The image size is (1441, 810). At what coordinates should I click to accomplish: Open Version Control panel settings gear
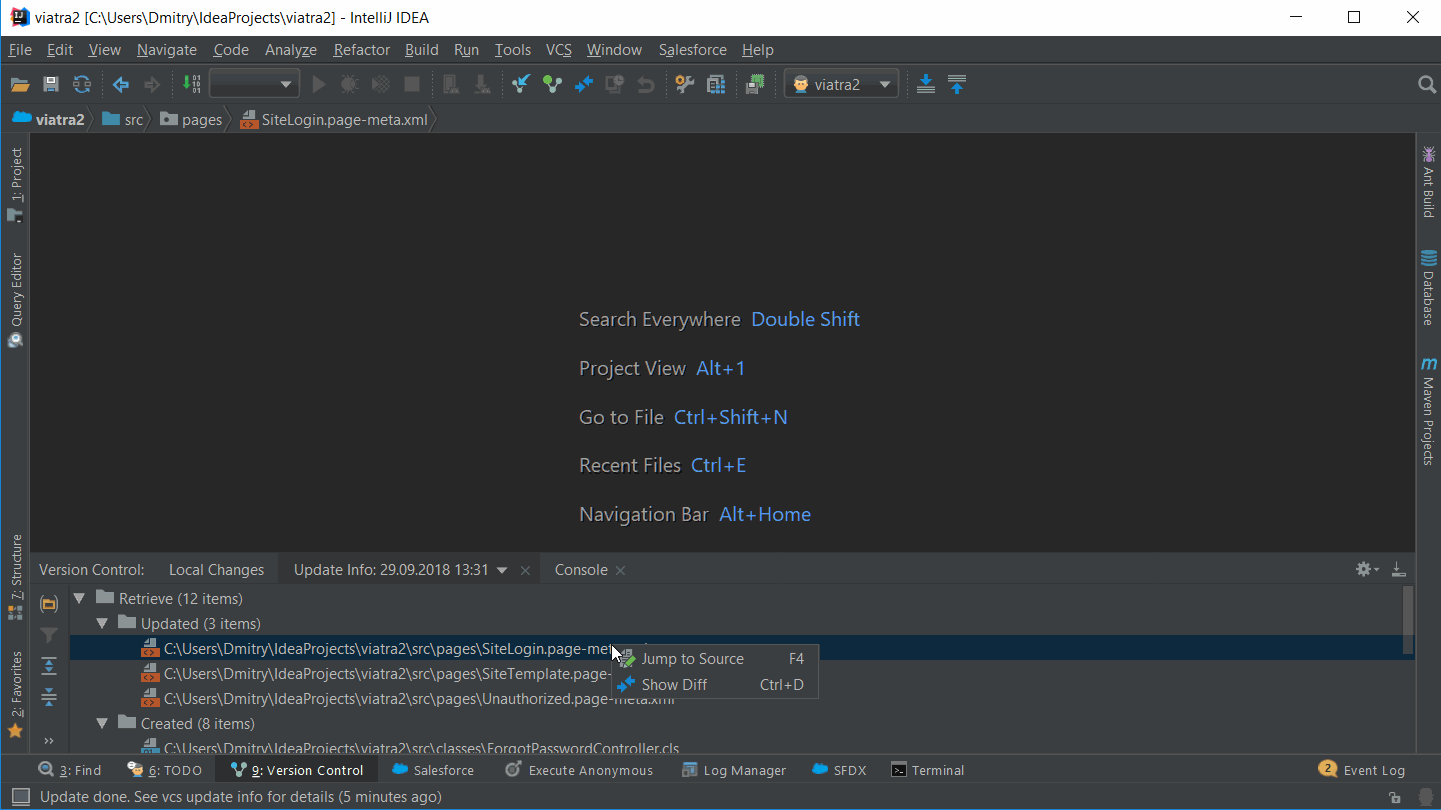tap(1367, 569)
